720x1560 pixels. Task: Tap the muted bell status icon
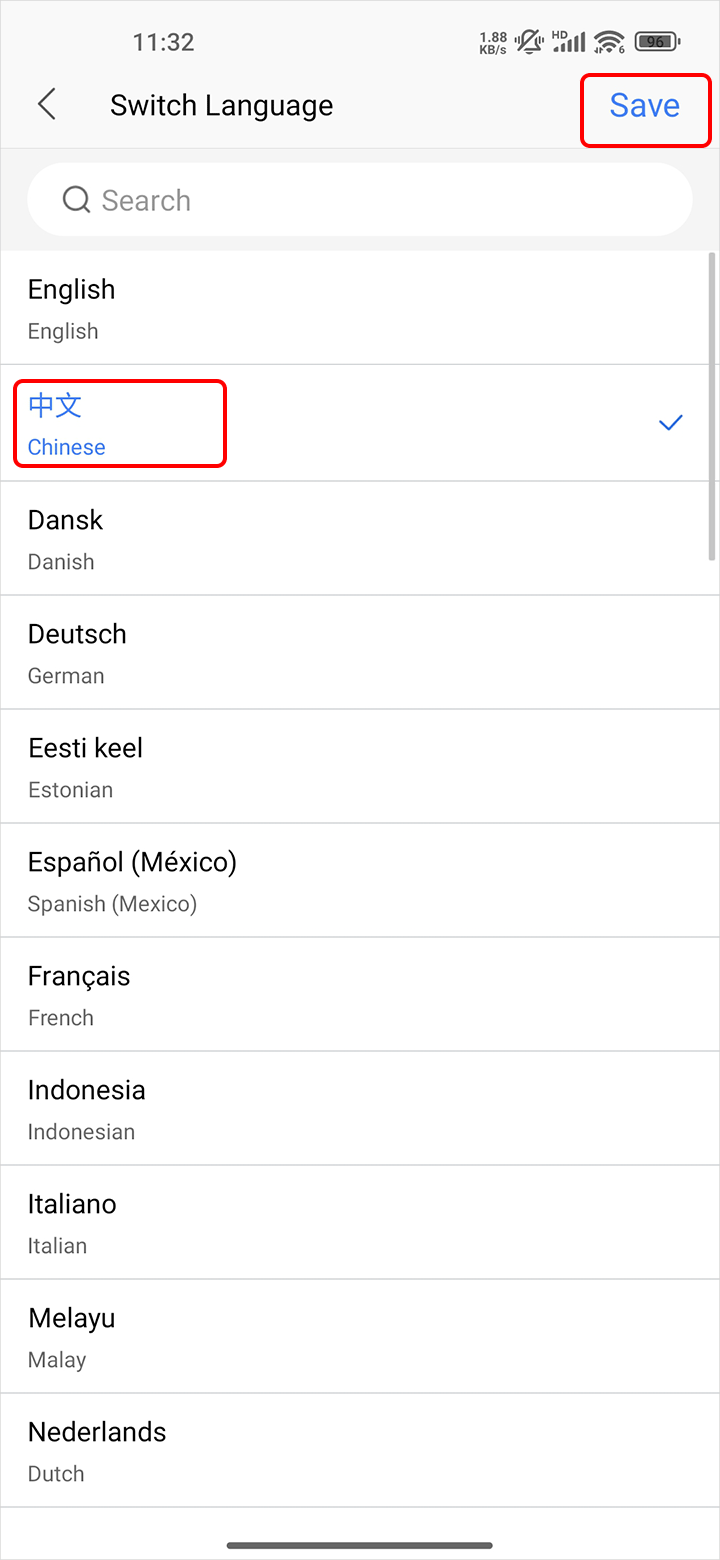[530, 42]
